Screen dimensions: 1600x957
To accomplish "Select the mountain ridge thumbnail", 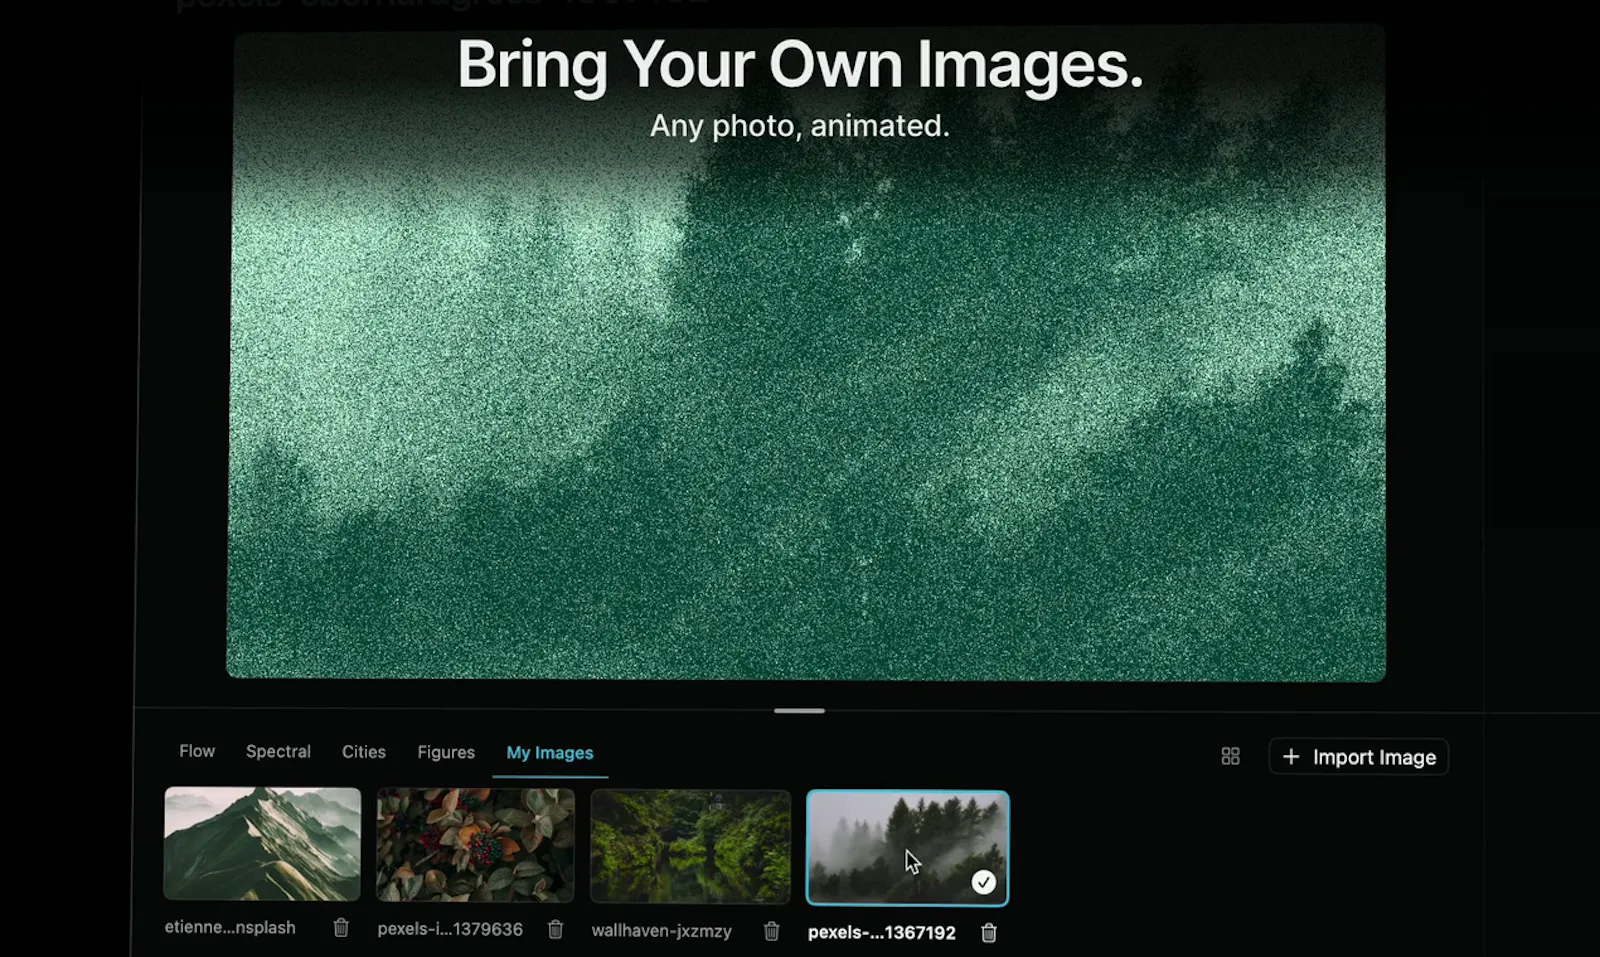I will pos(263,844).
